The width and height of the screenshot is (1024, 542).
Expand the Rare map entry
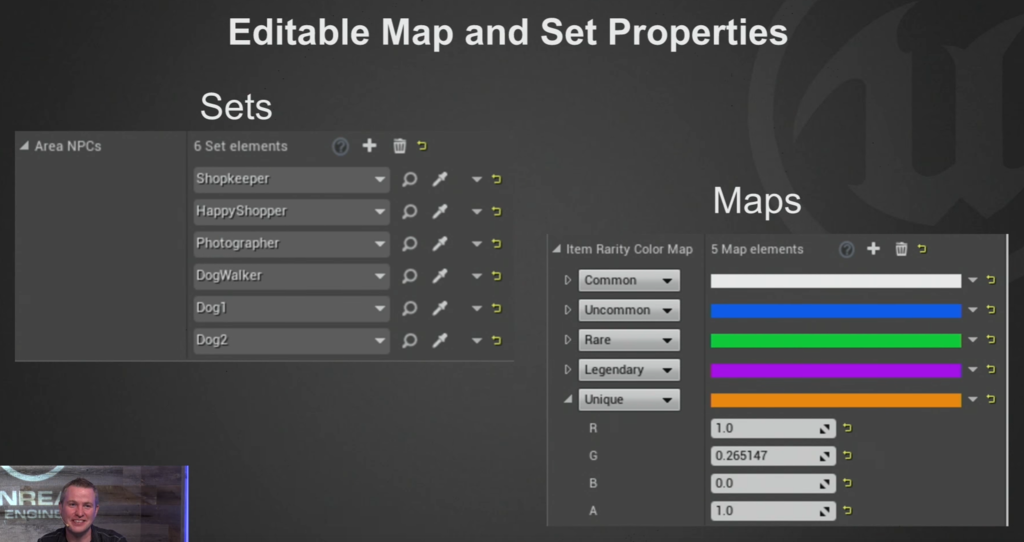[x=568, y=340]
